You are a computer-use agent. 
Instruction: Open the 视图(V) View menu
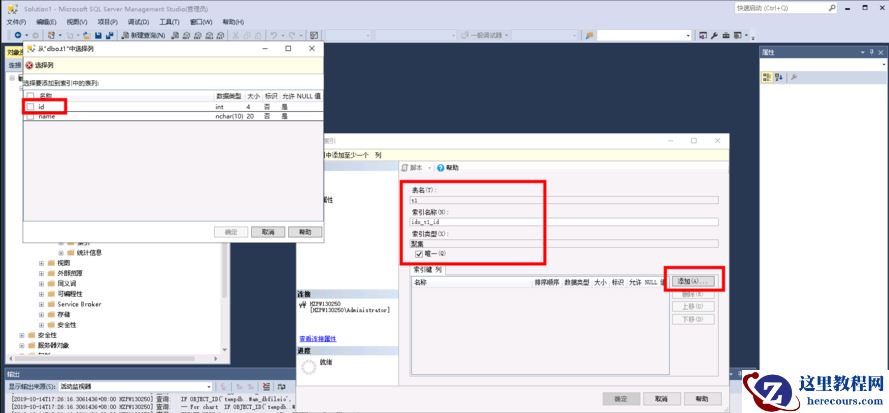click(77, 22)
